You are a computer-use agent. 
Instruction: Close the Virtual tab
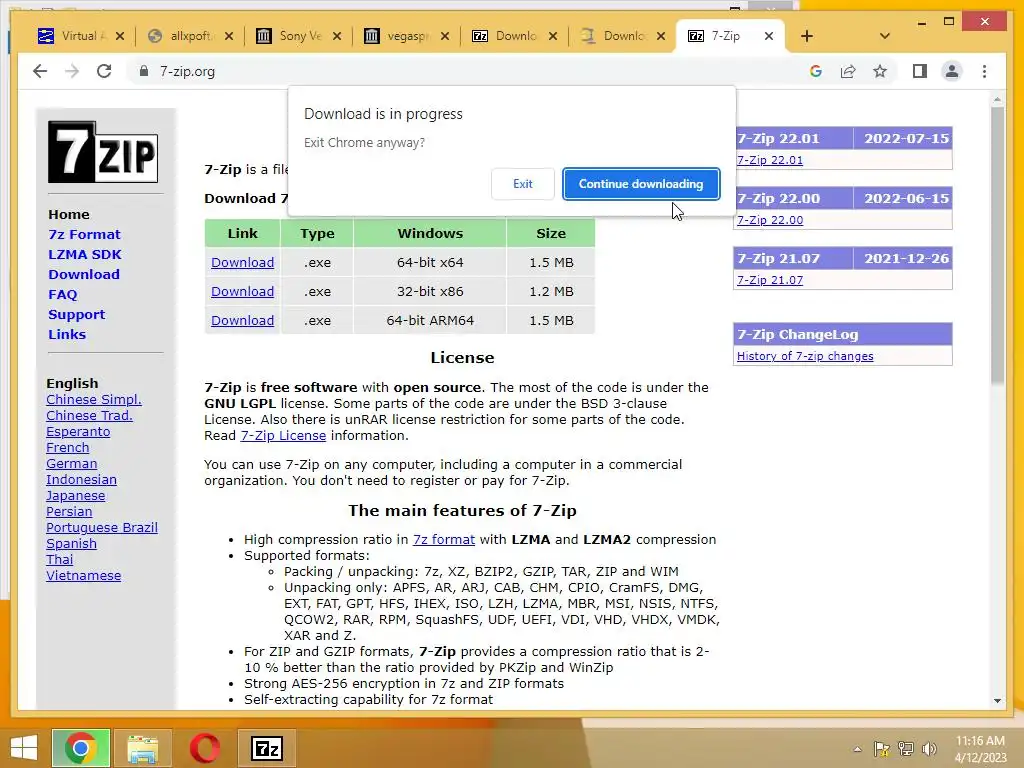[x=120, y=36]
